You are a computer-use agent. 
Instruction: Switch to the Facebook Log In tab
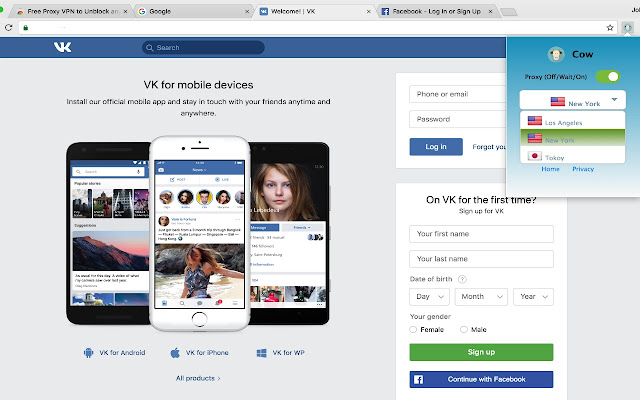coord(435,11)
